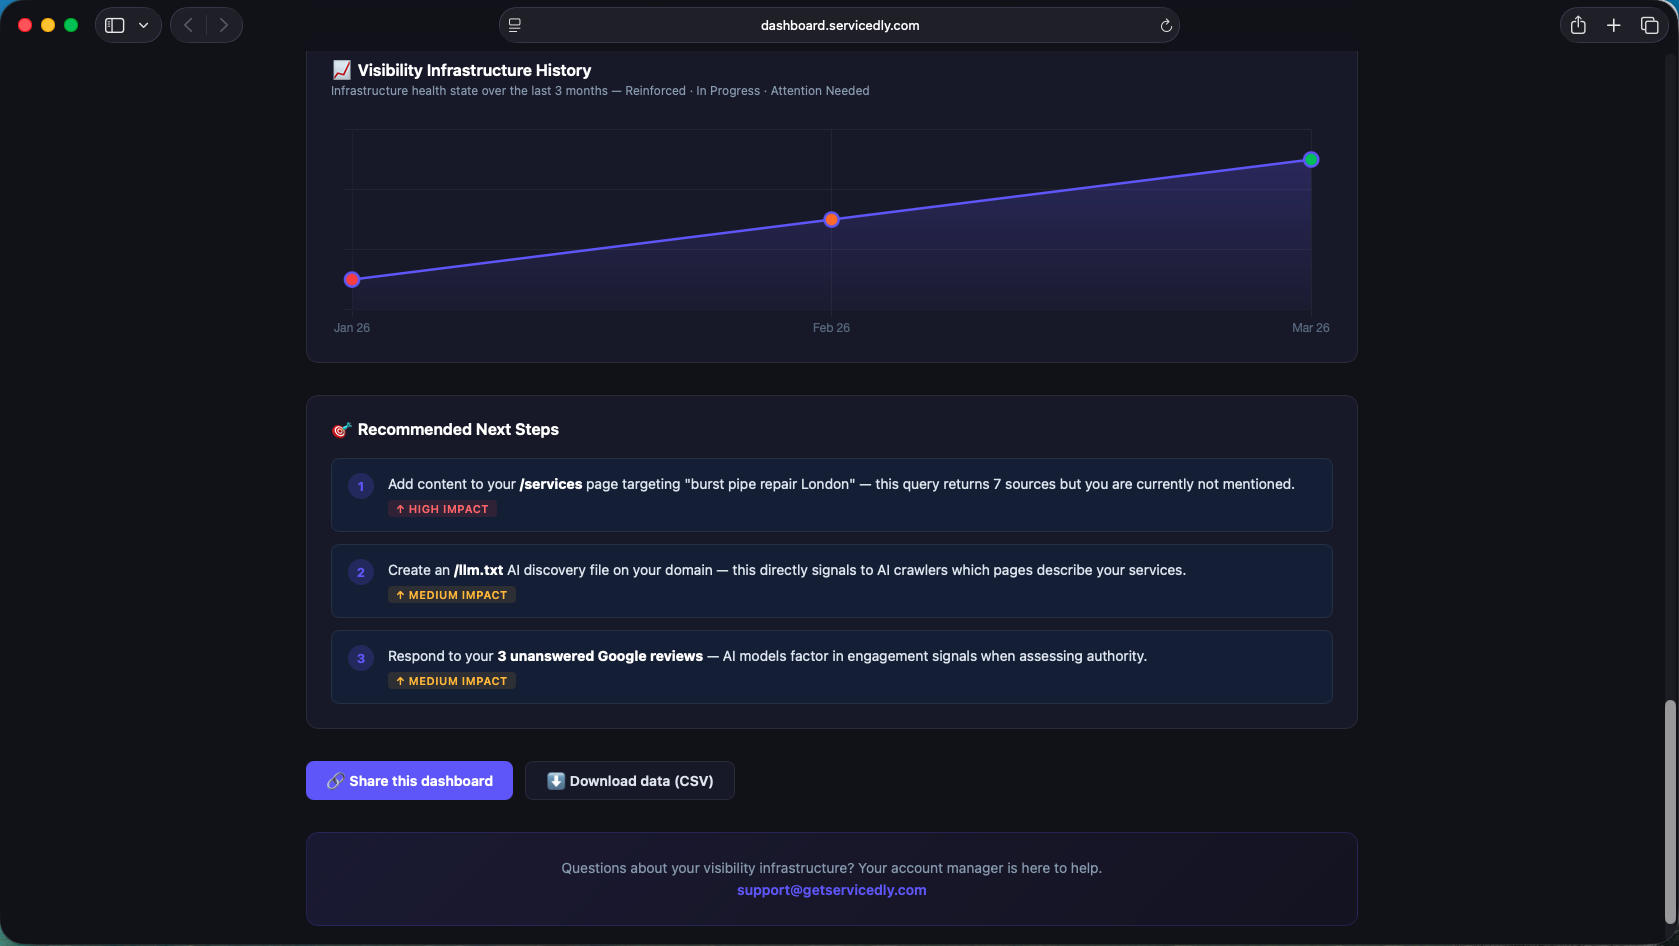Go back using the navigation arrow
Screen dimensions: 1679x946
click(188, 25)
